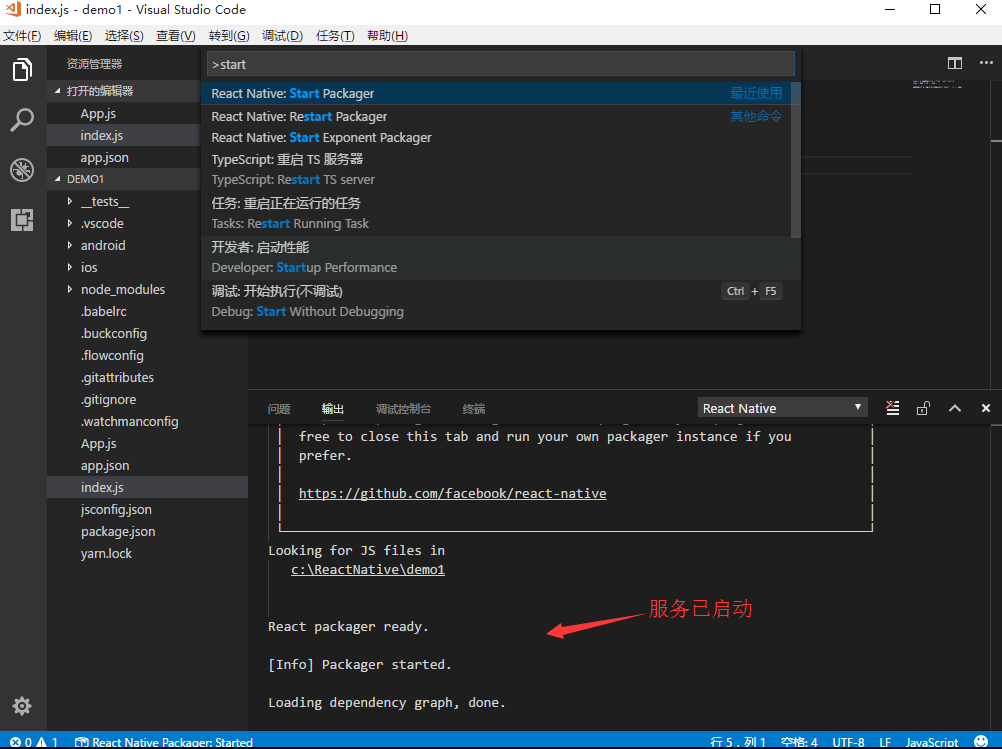Toggle output scroll lock icon

pyautogui.click(x=923, y=408)
